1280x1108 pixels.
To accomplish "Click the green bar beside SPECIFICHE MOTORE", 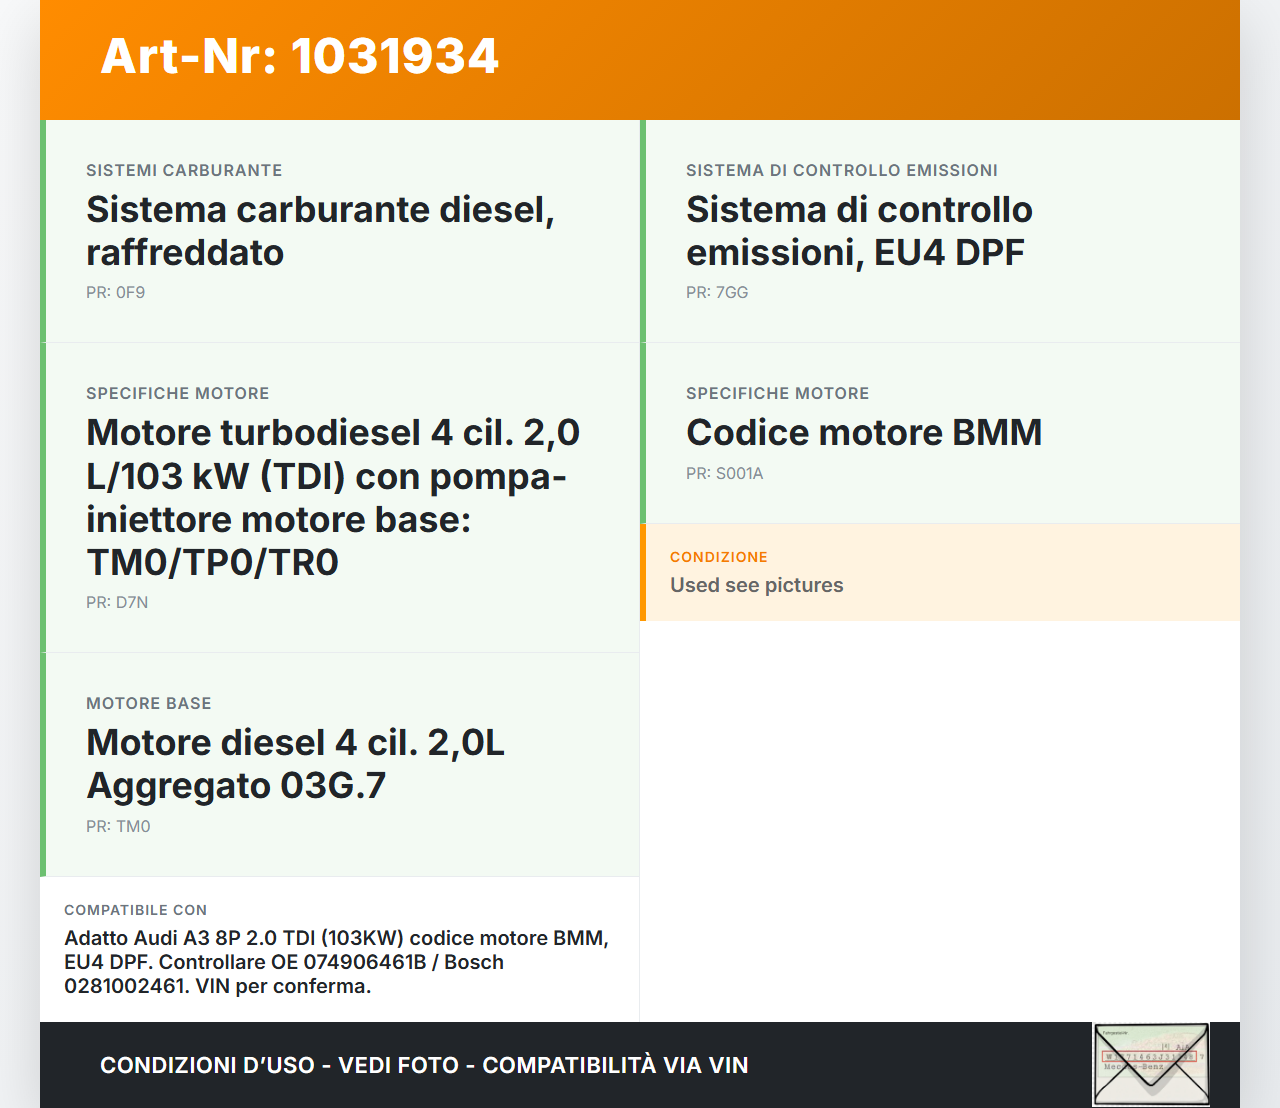I will pos(44,495).
